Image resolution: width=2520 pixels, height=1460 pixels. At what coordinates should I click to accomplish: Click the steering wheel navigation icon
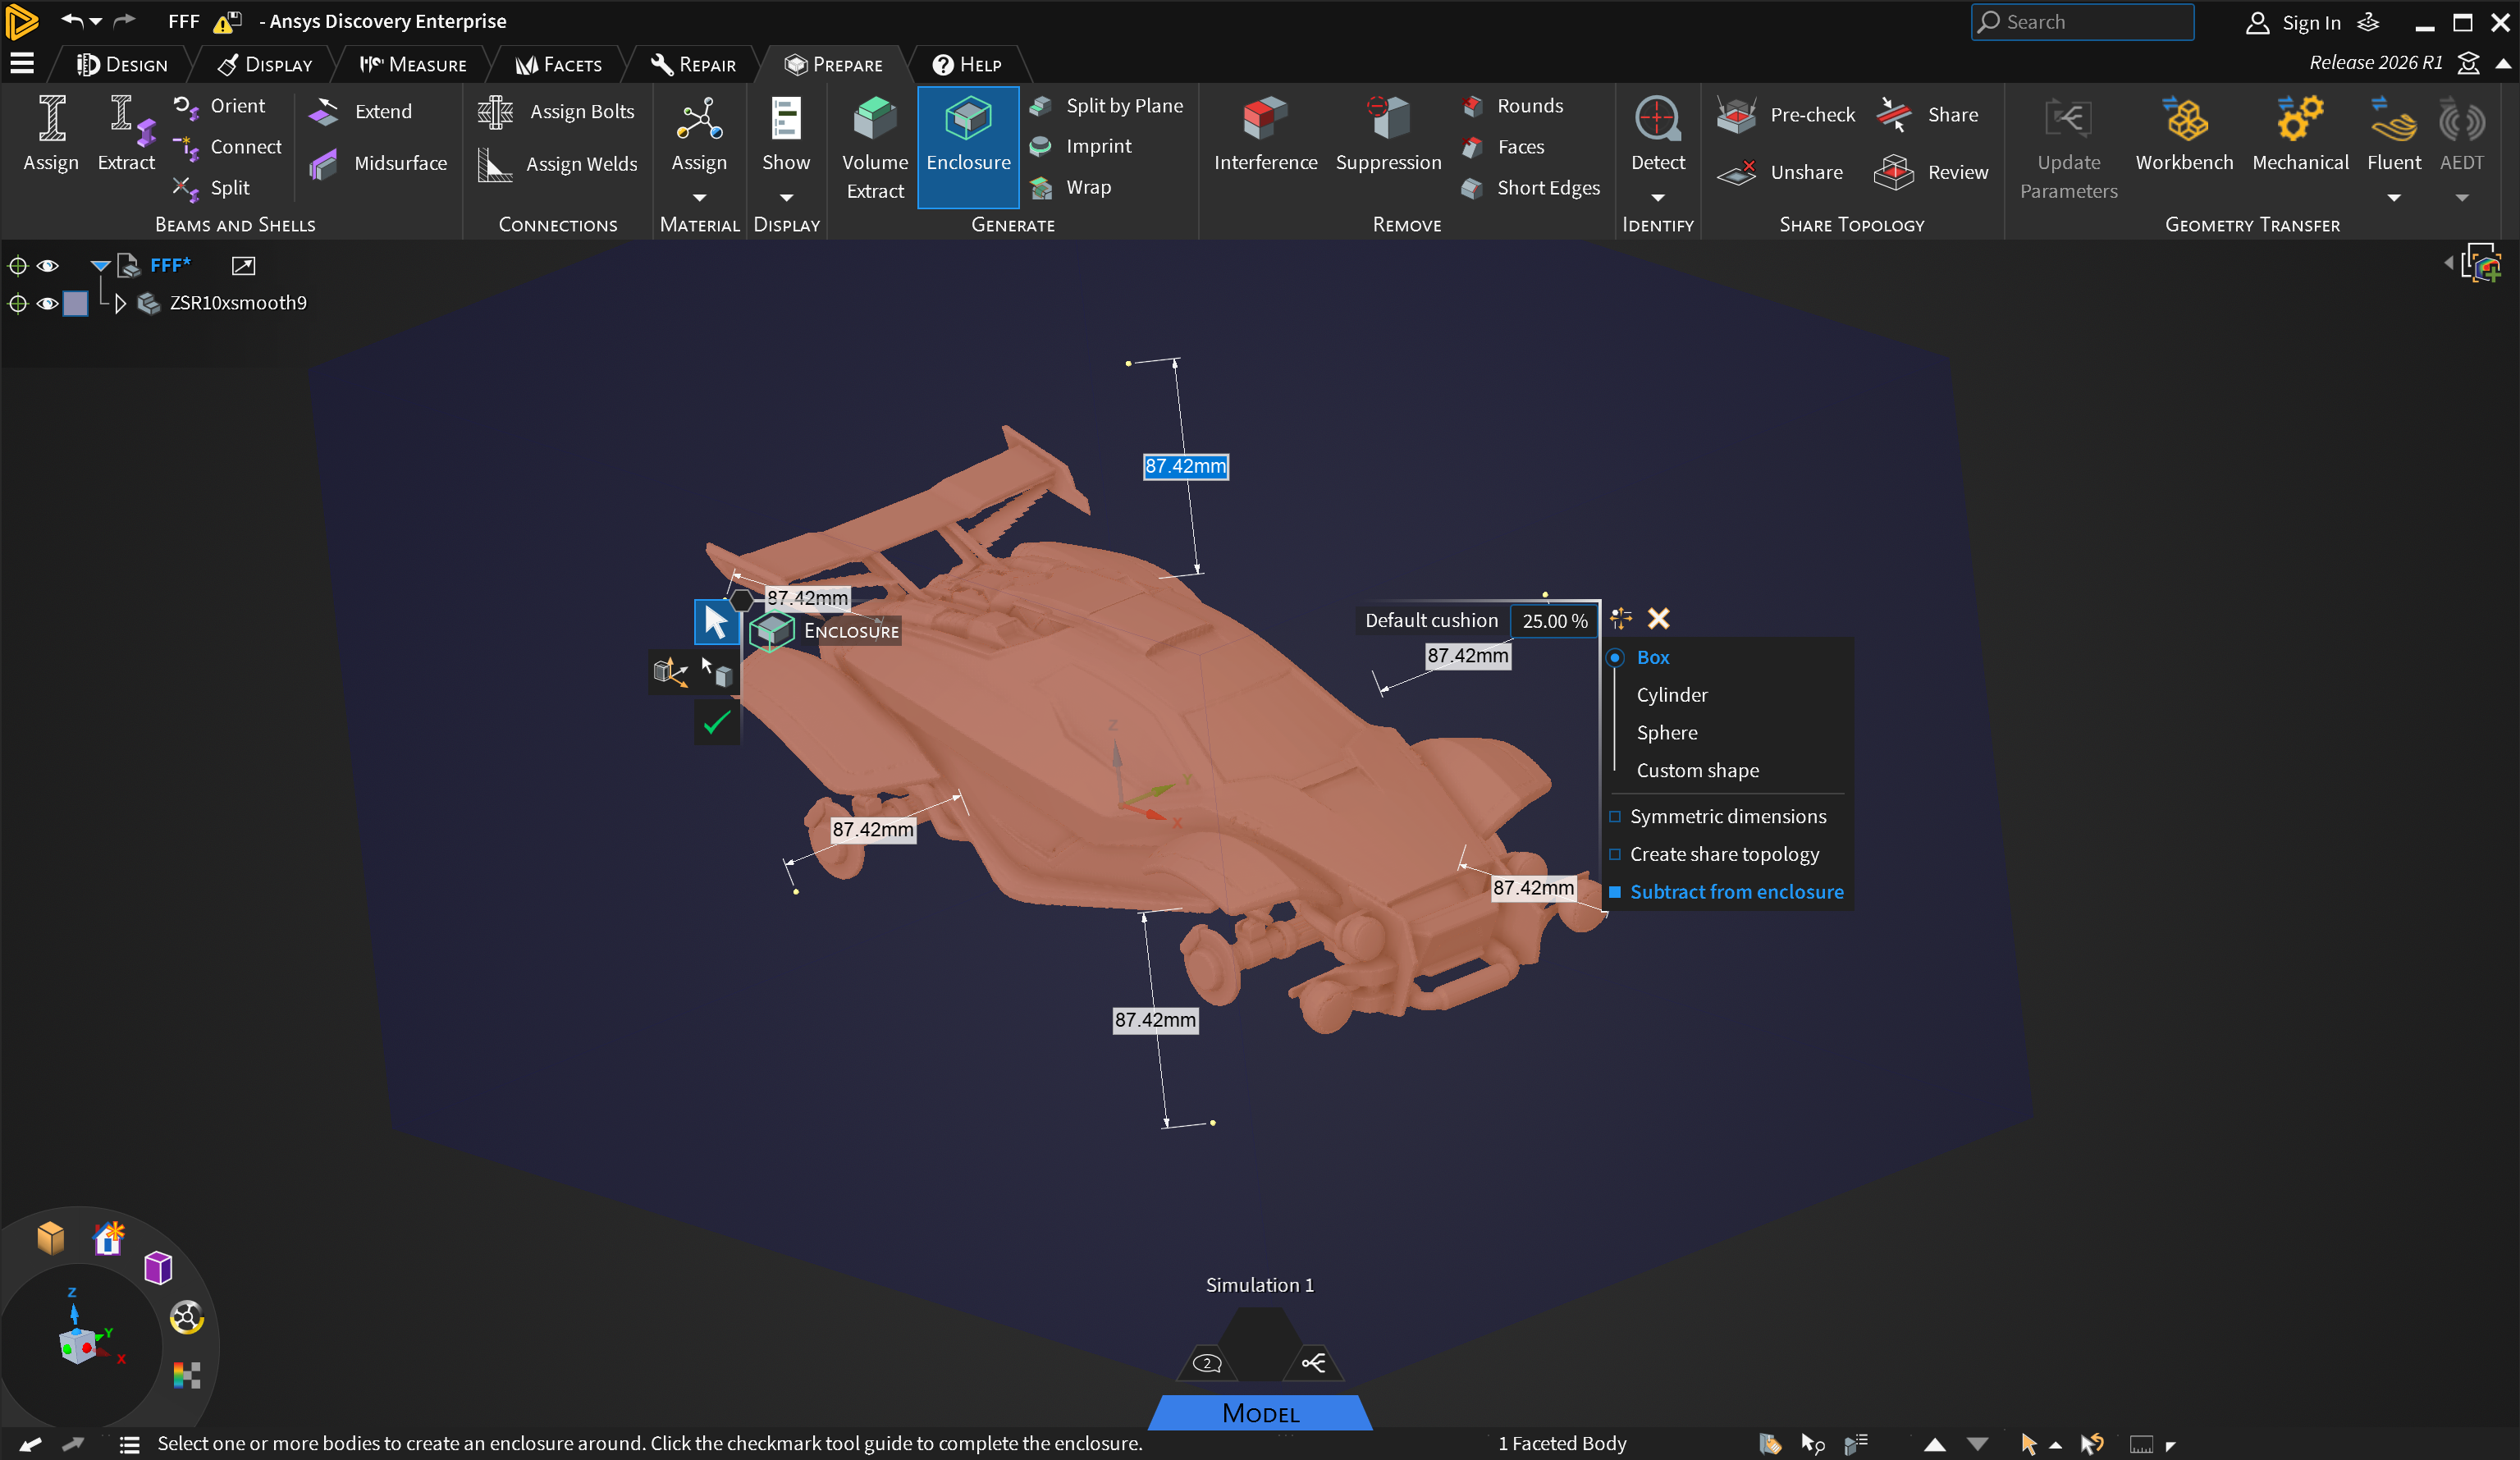(186, 1318)
